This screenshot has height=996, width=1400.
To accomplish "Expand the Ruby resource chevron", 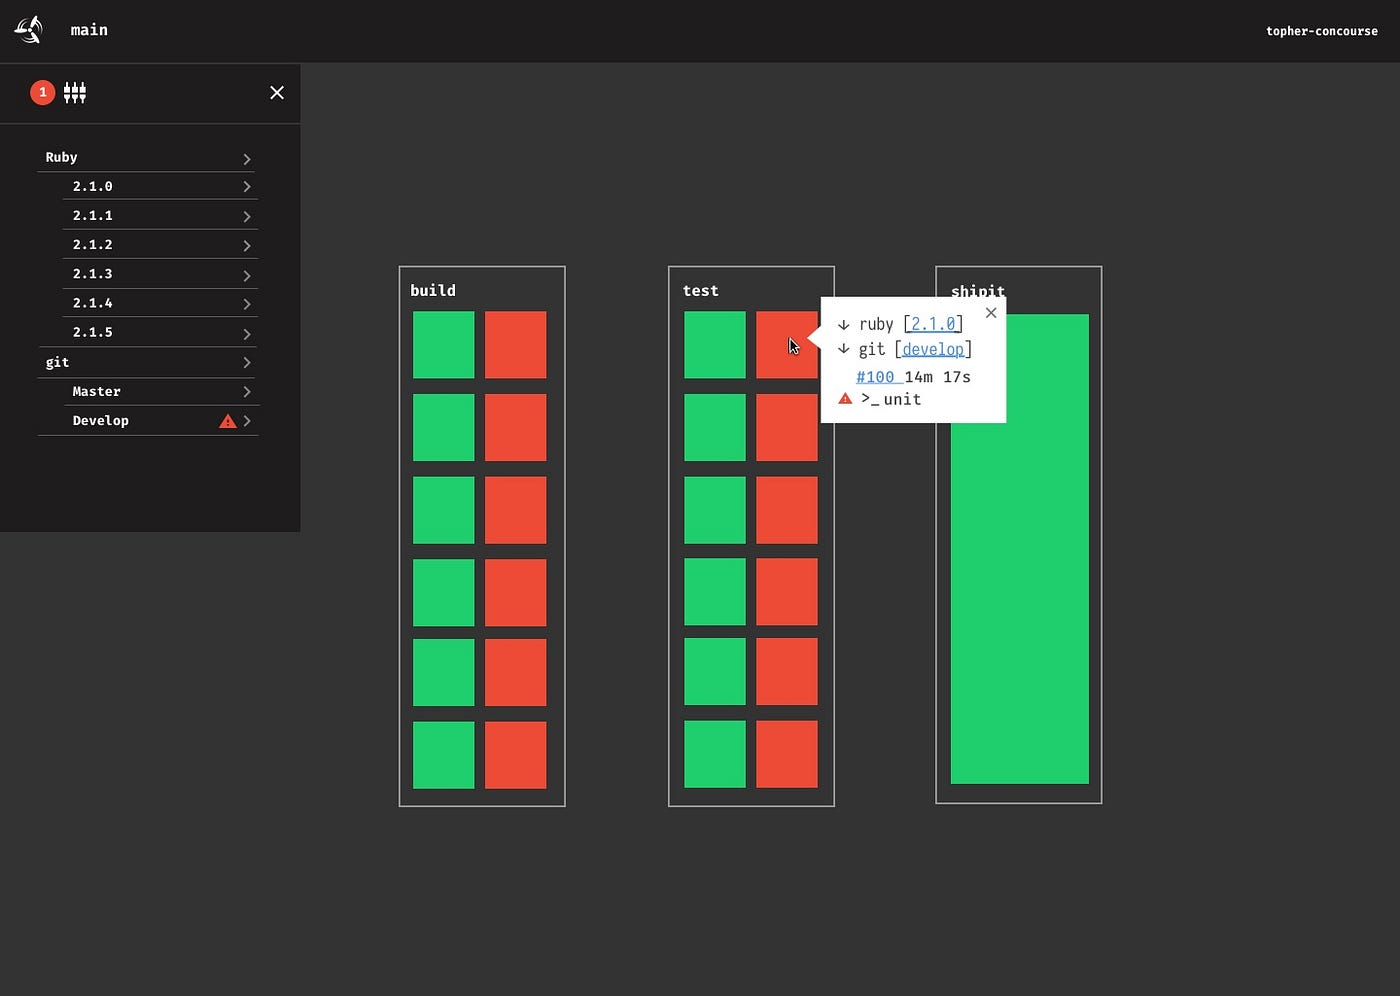I will 247,159.
